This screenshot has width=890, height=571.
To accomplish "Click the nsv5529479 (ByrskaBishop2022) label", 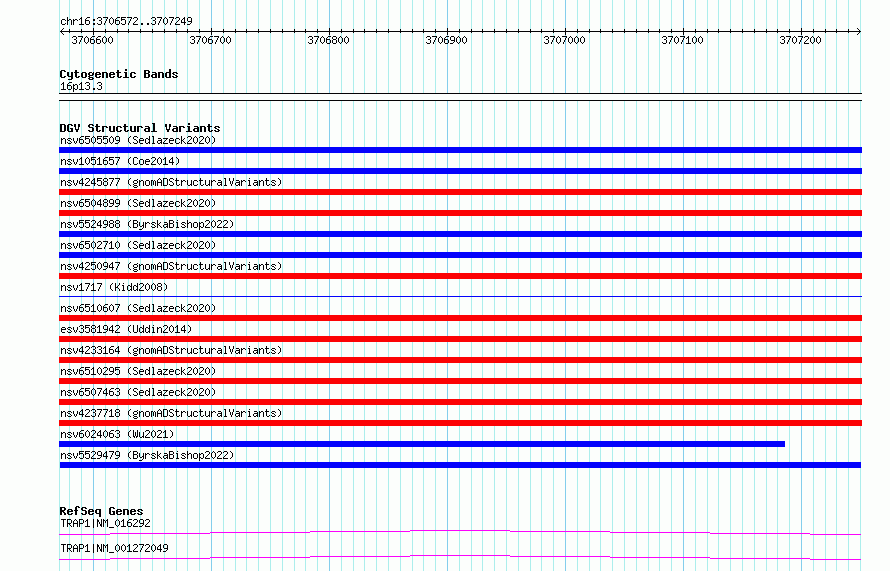I will 147,455.
